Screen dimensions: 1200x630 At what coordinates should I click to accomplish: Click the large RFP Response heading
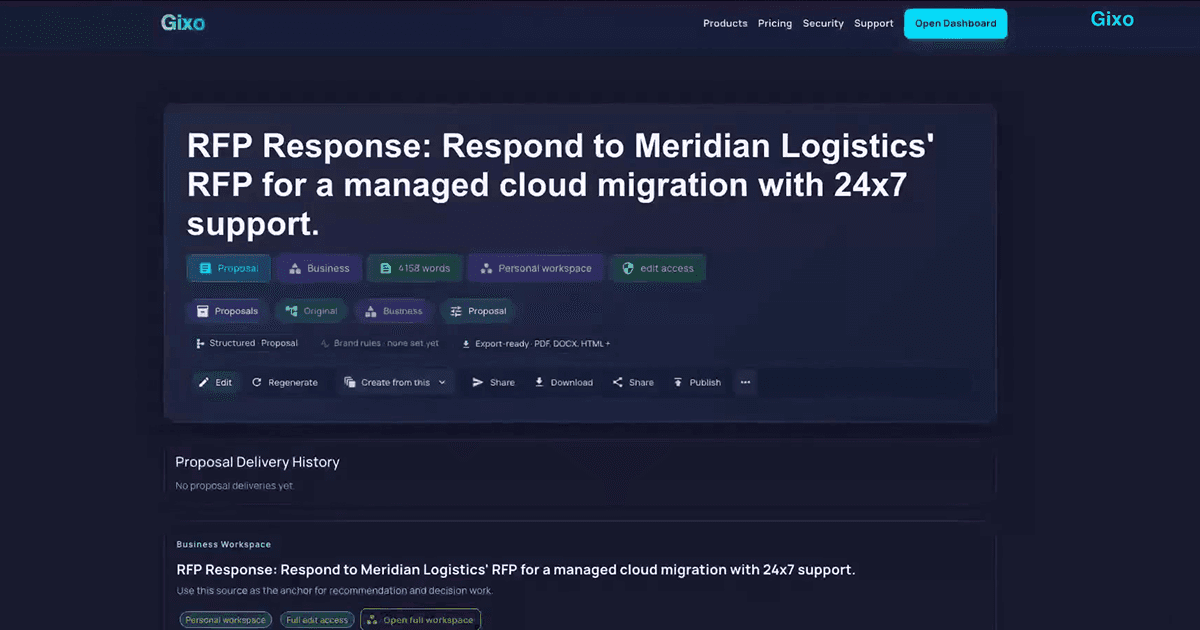[560, 185]
